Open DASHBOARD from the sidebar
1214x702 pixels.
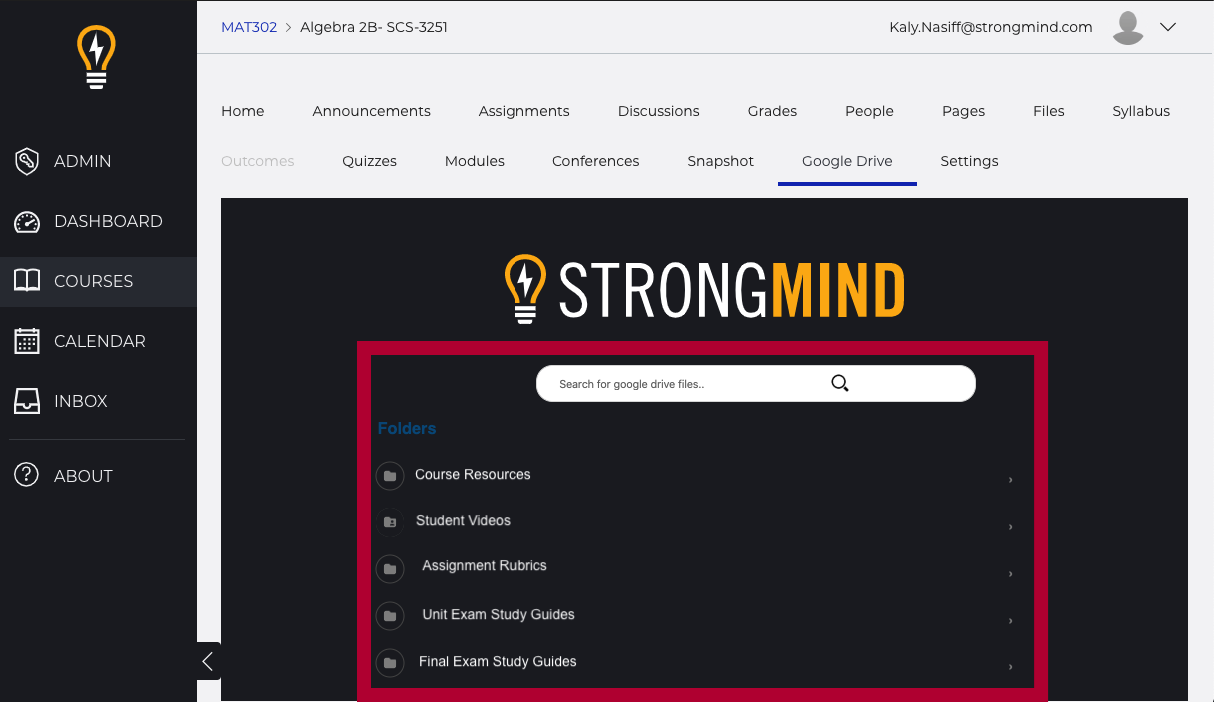(x=98, y=221)
